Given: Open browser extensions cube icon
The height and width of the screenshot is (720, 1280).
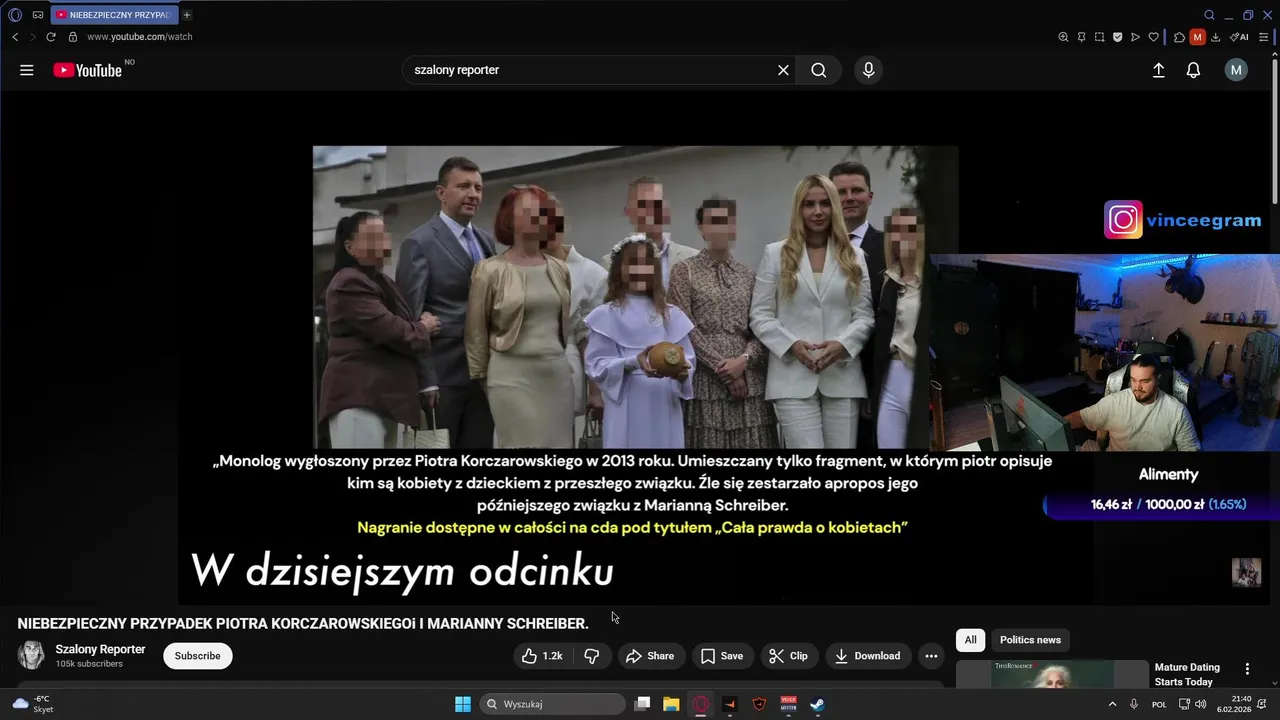Looking at the screenshot, I should tap(1180, 37).
